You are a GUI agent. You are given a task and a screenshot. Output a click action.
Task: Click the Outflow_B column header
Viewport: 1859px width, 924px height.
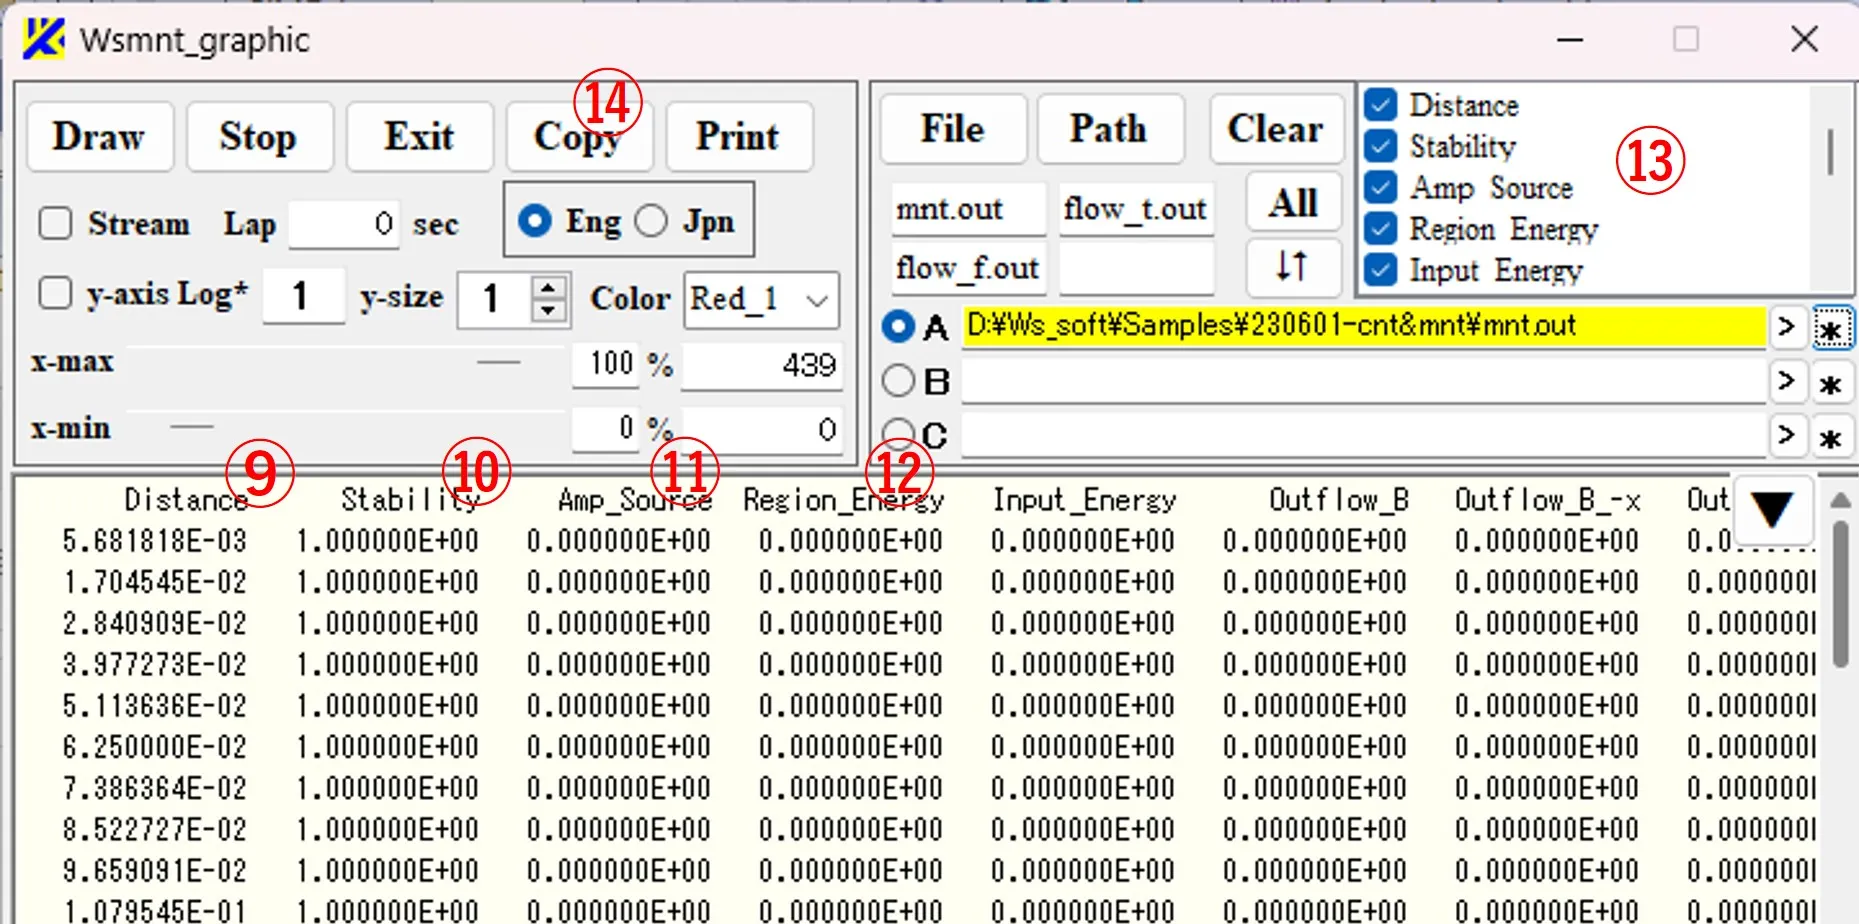tap(1339, 499)
